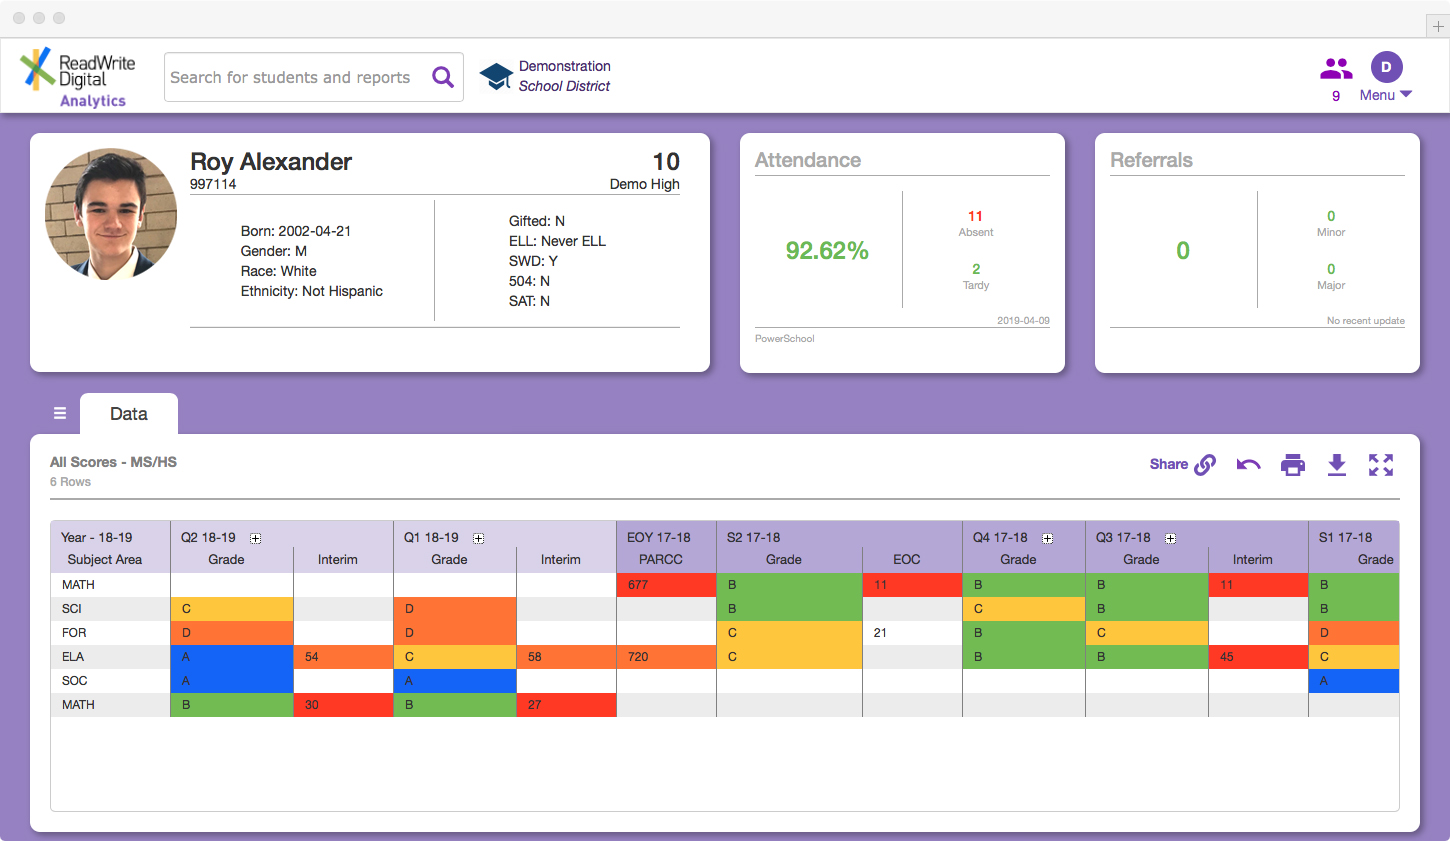This screenshot has height=841, width=1450.
Task: Switch to the Data tab
Action: coord(128,412)
